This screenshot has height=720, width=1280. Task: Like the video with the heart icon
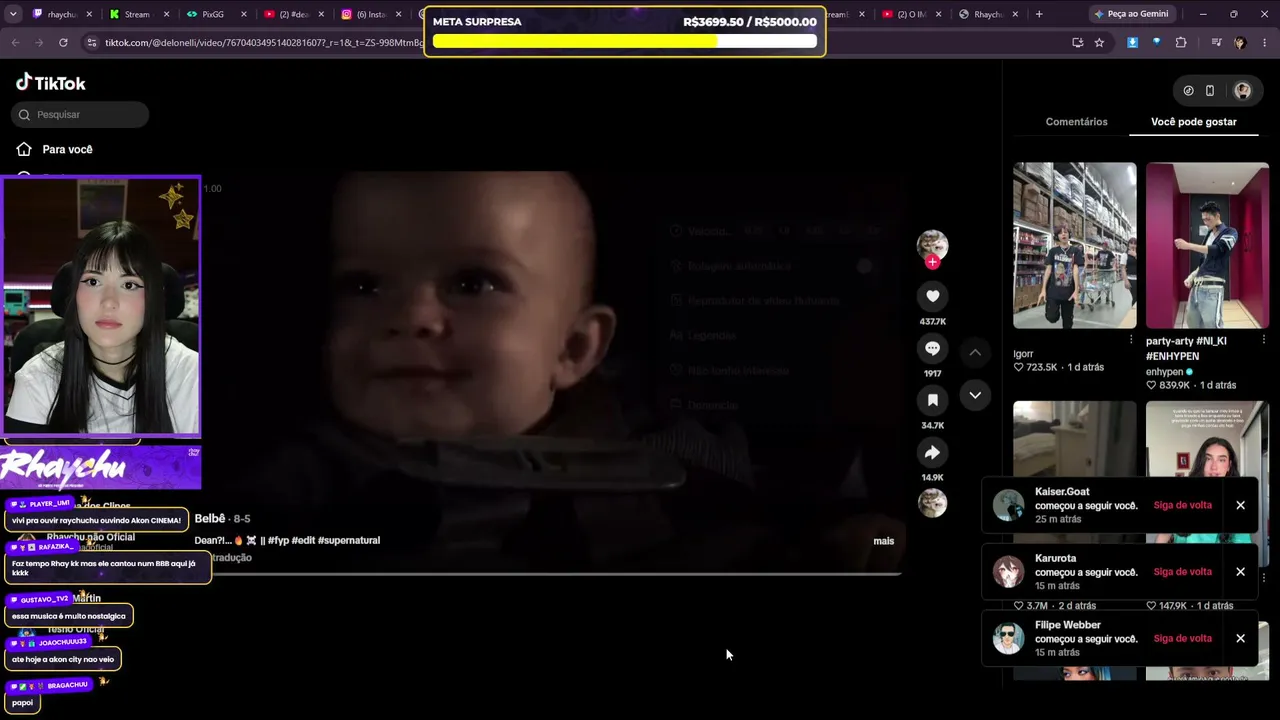pyautogui.click(x=932, y=296)
